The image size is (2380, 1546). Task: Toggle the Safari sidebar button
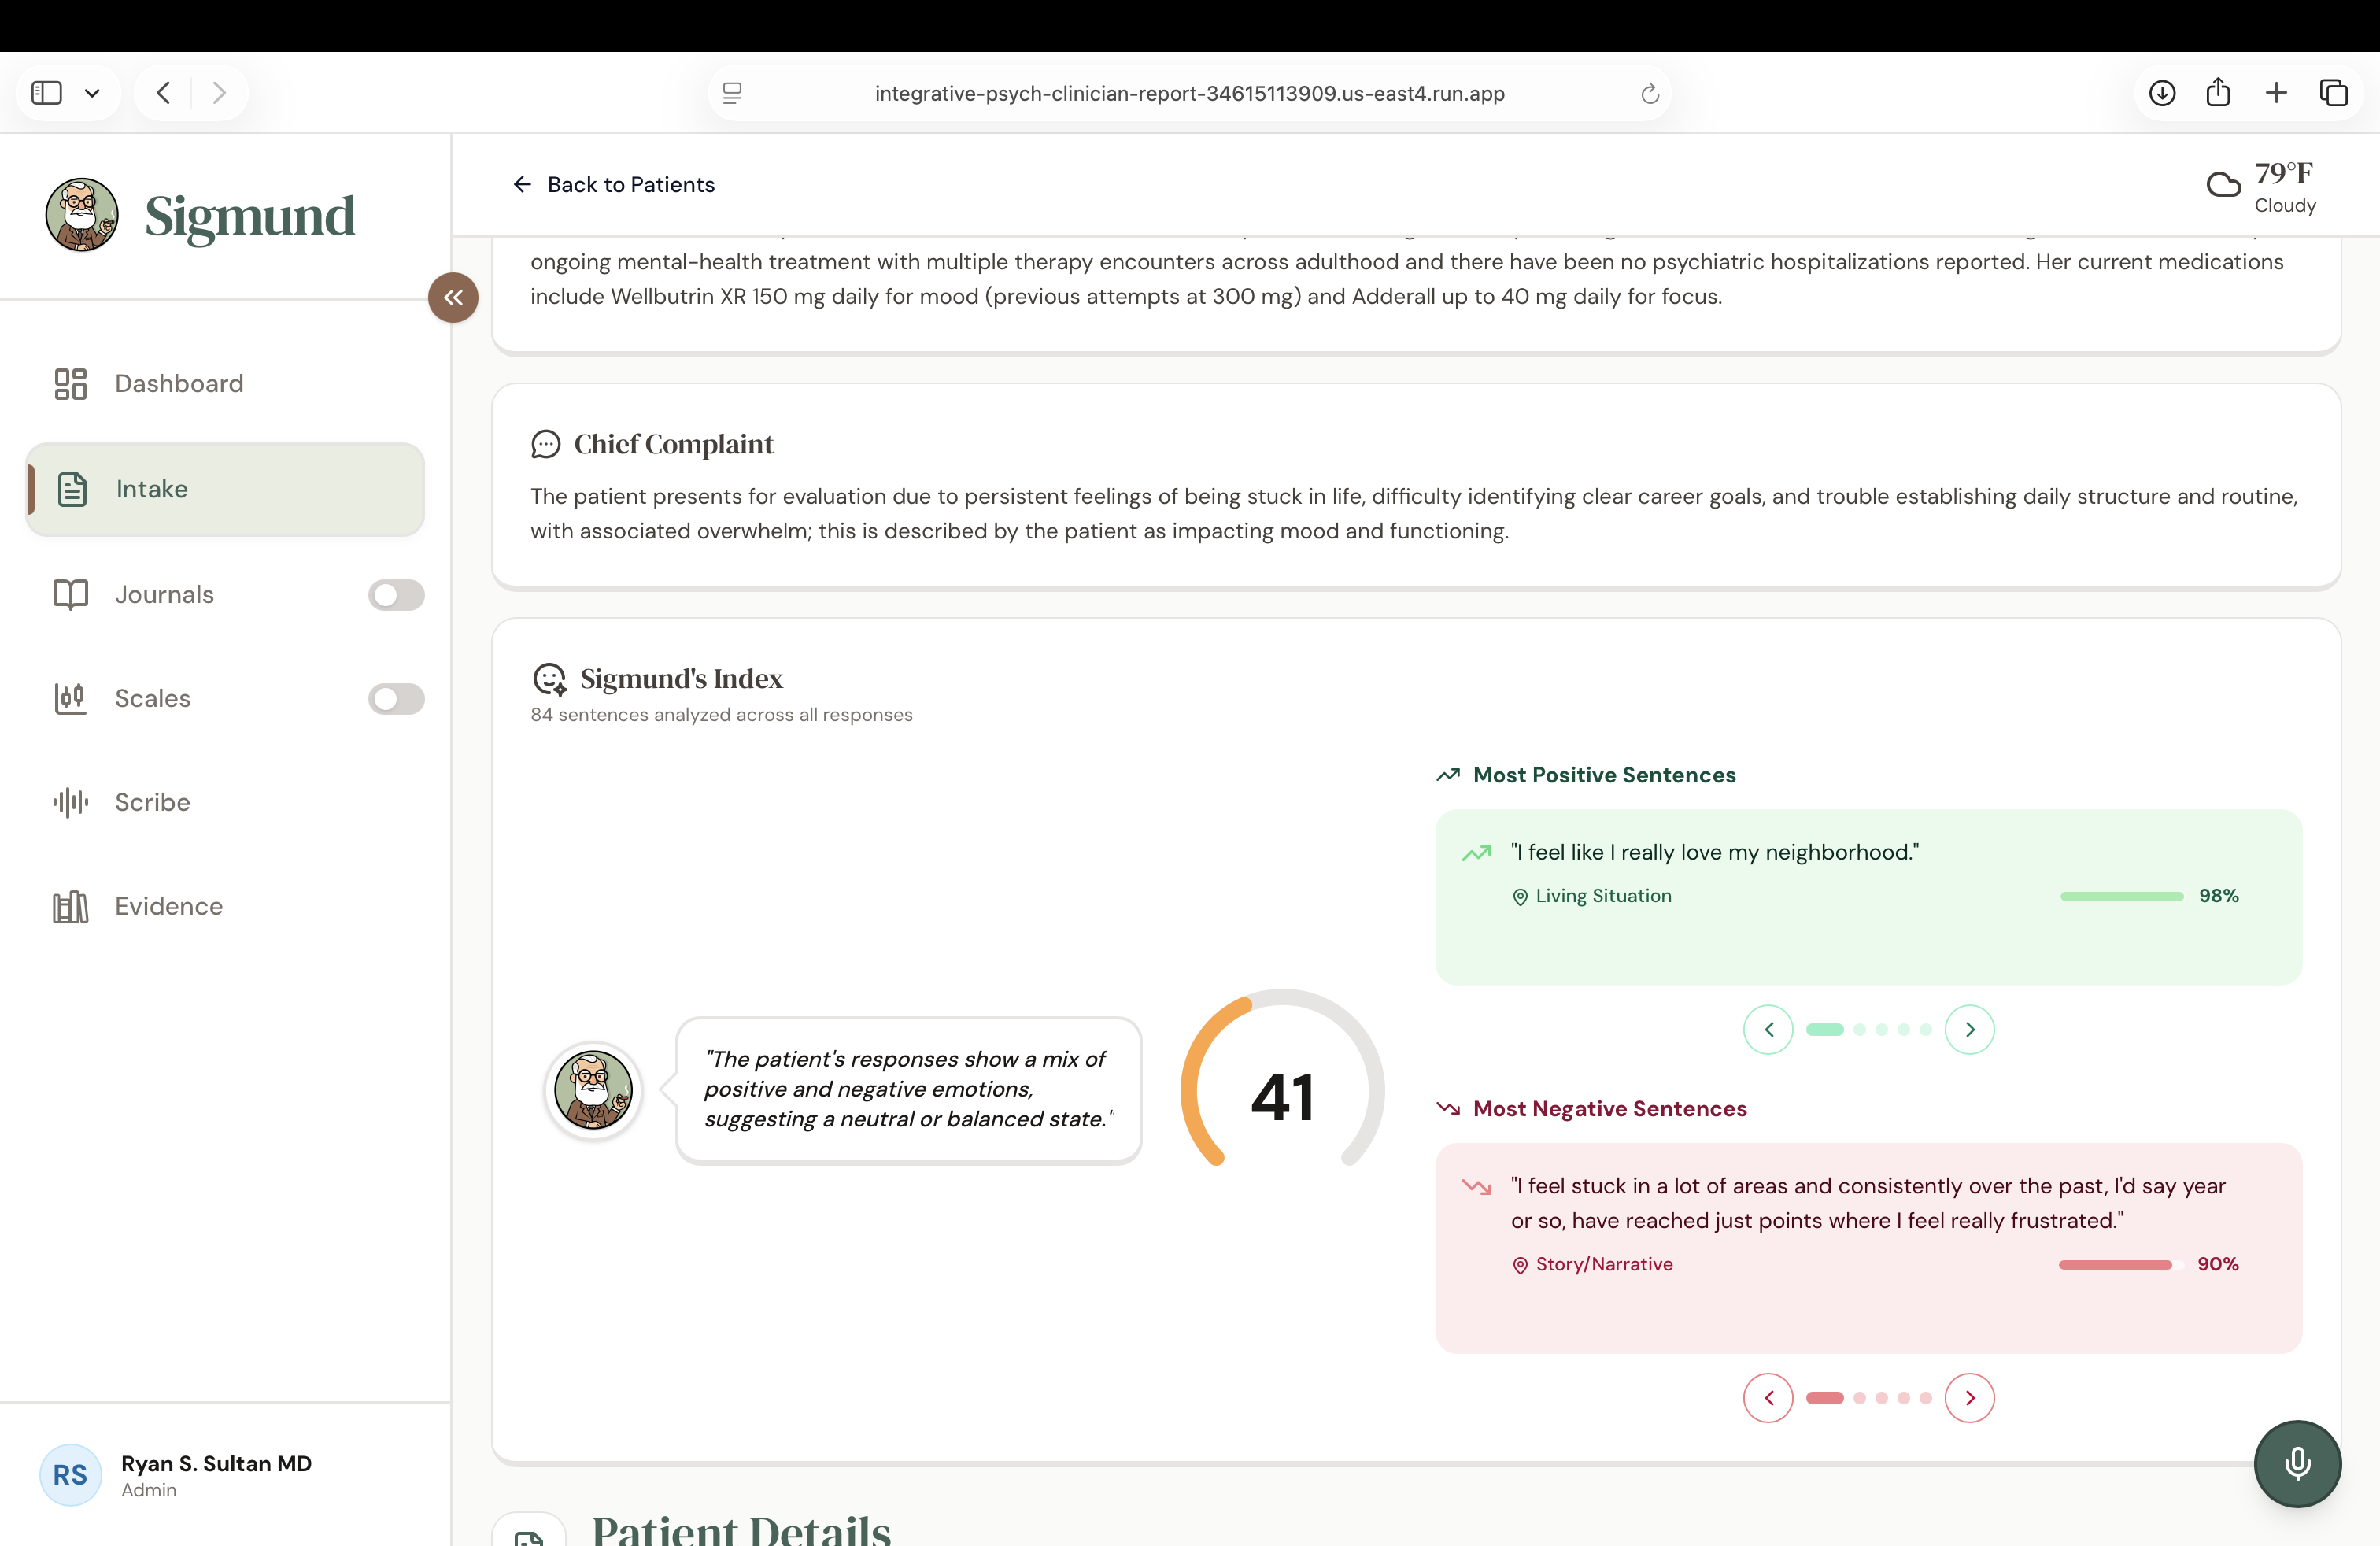coord(47,93)
